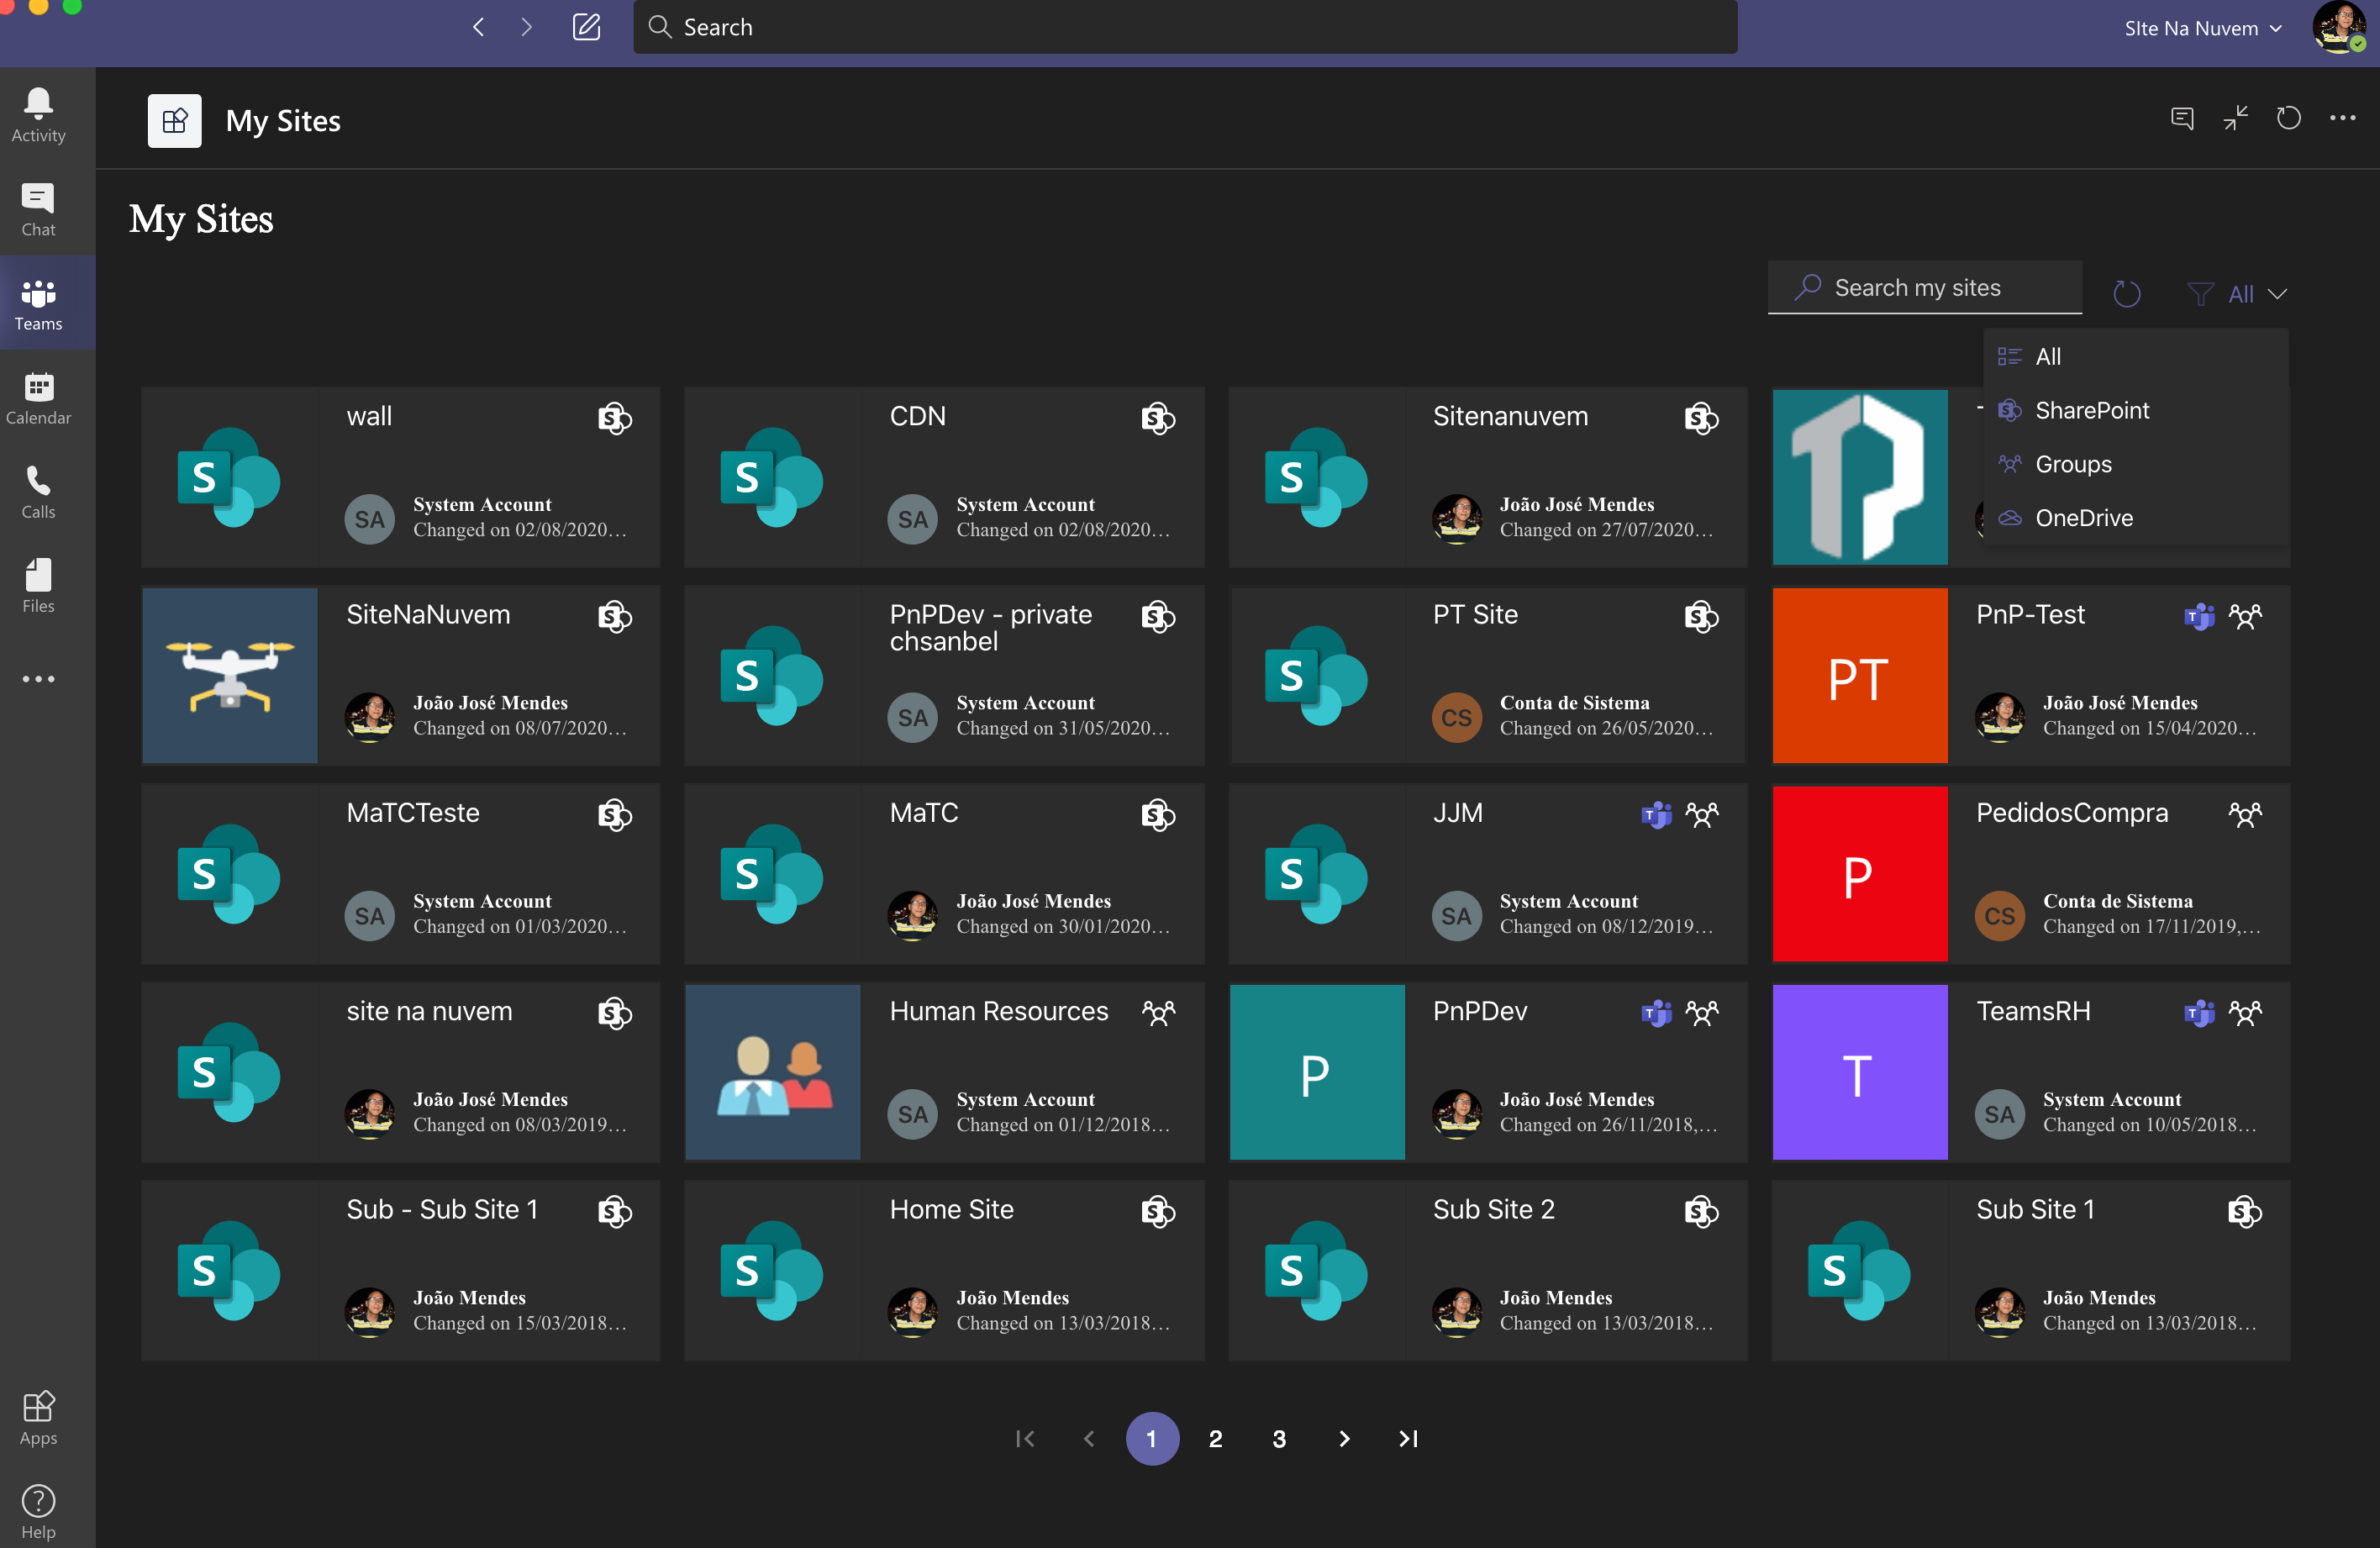Filter sites by SharePoint

(2136, 411)
